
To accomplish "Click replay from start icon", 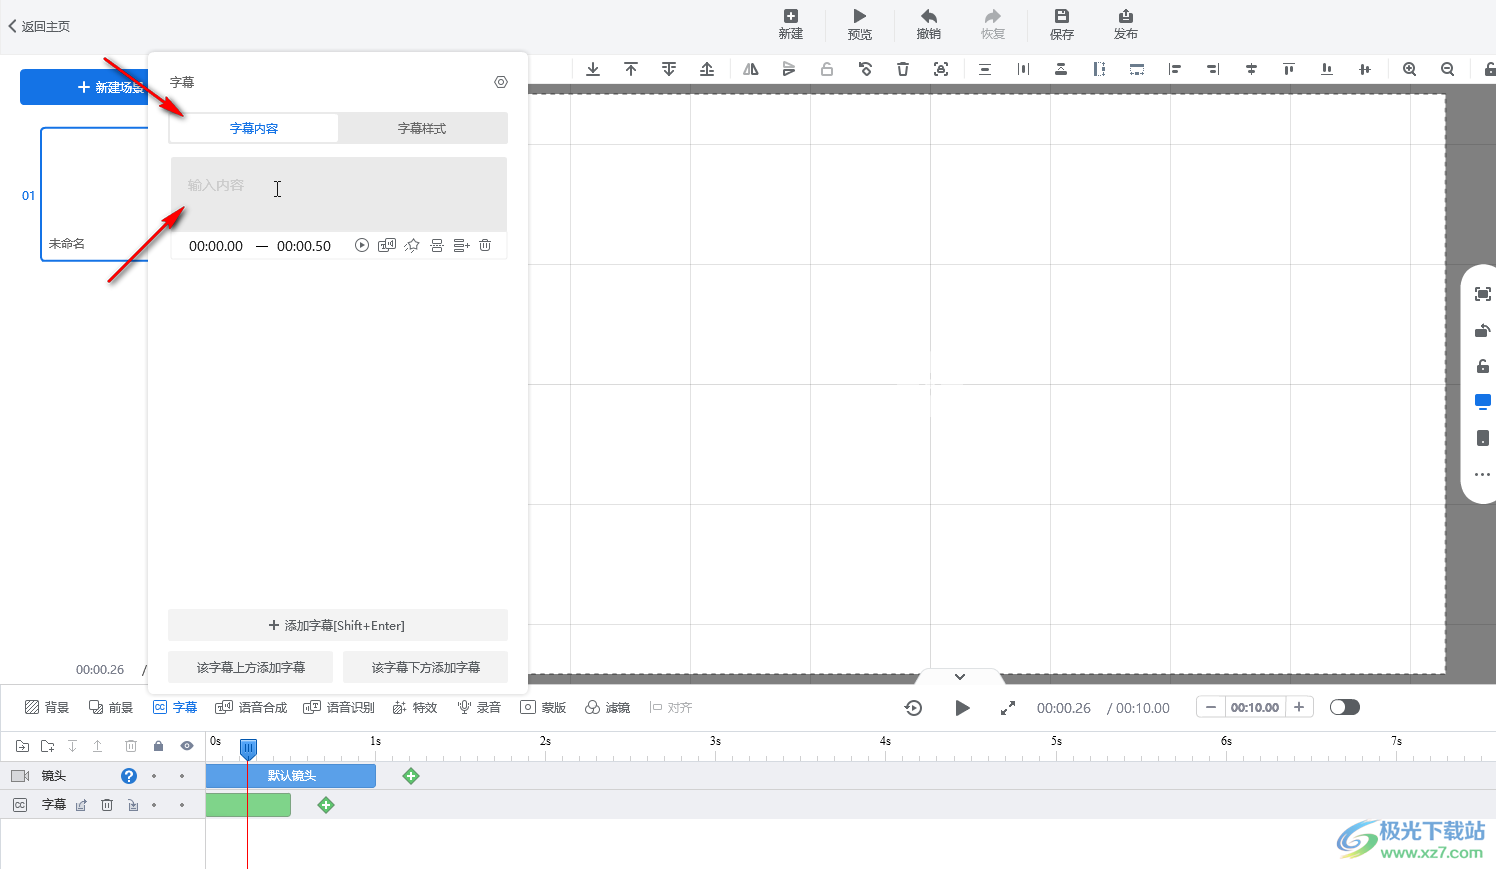I will point(913,708).
